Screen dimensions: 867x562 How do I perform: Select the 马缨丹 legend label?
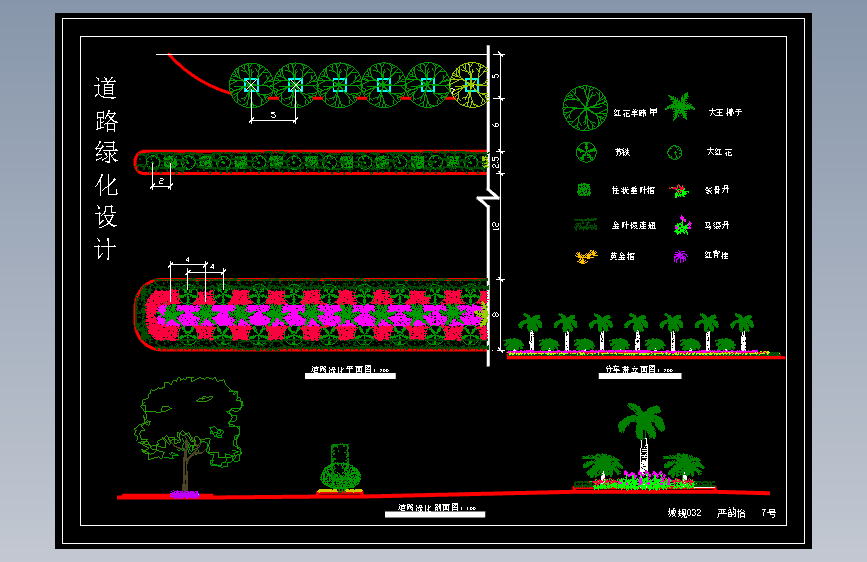tap(717, 225)
